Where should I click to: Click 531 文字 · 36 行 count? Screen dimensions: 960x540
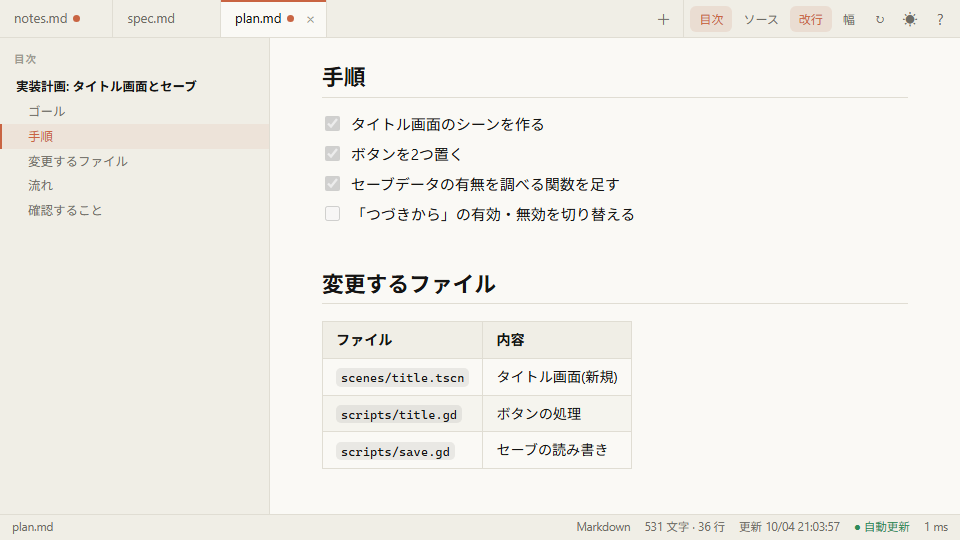pyautogui.click(x=684, y=527)
